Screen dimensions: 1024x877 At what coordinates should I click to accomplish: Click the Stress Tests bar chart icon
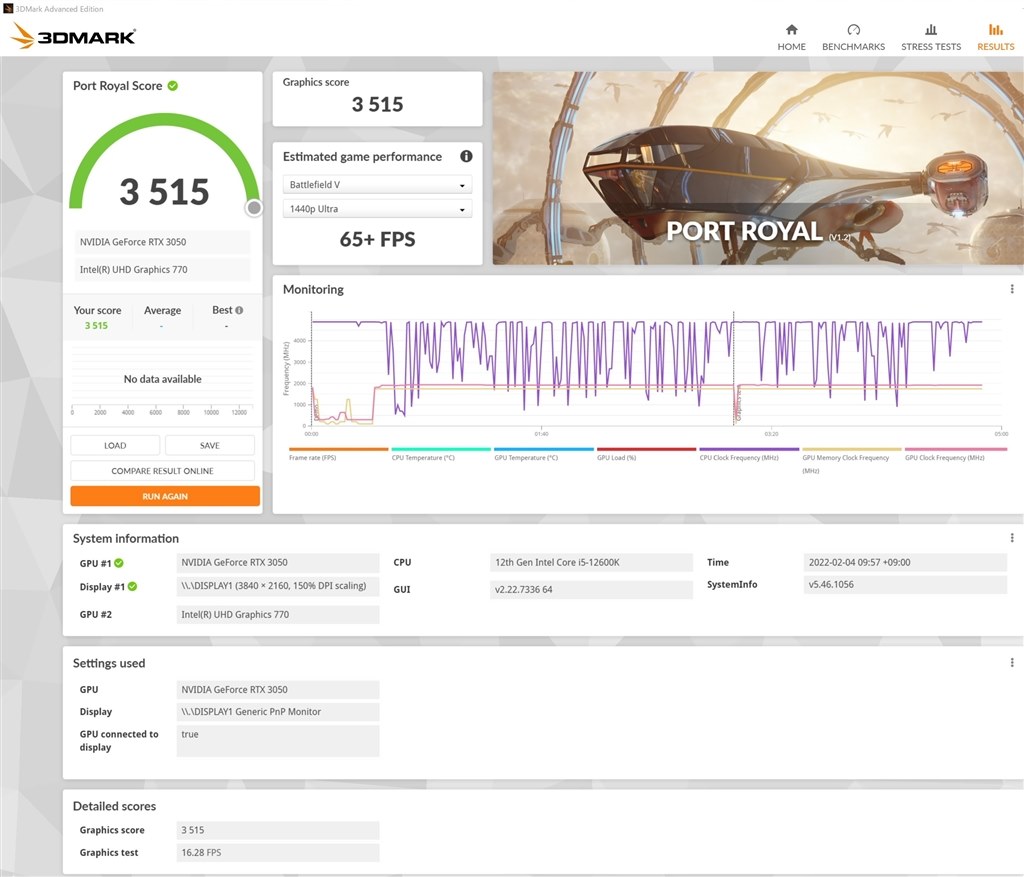pyautogui.click(x=931, y=29)
